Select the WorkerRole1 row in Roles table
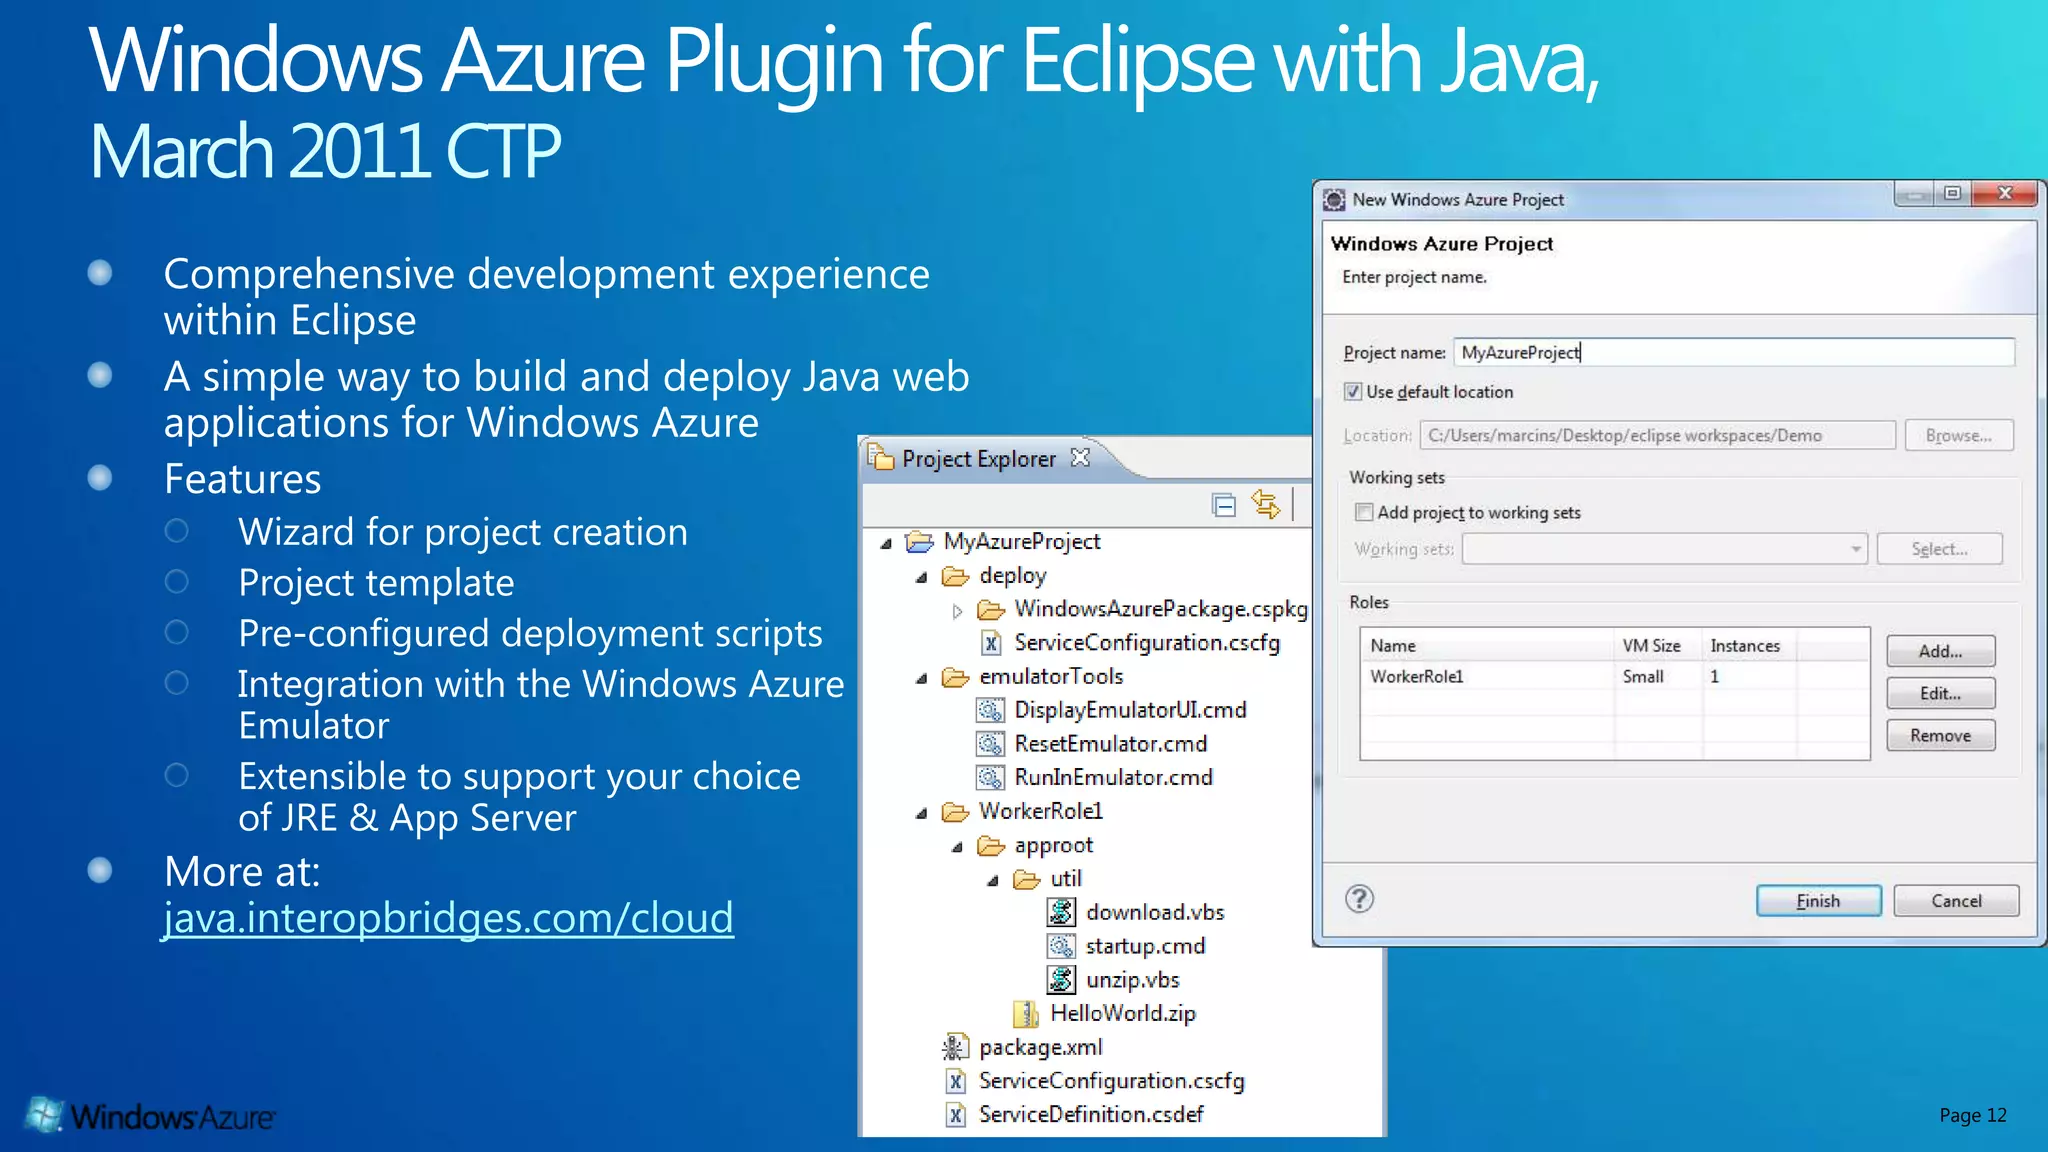The image size is (2048, 1152). (1417, 677)
